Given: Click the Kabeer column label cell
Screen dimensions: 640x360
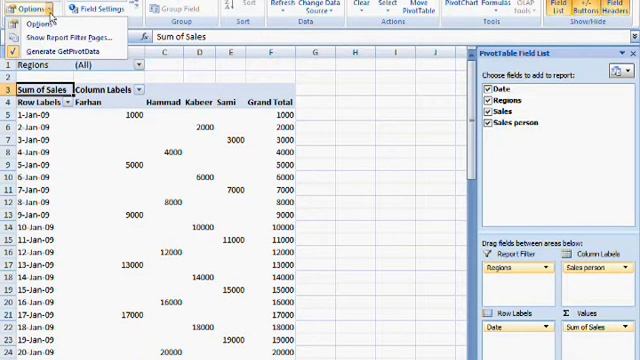Looking at the screenshot, I should coord(199,102).
